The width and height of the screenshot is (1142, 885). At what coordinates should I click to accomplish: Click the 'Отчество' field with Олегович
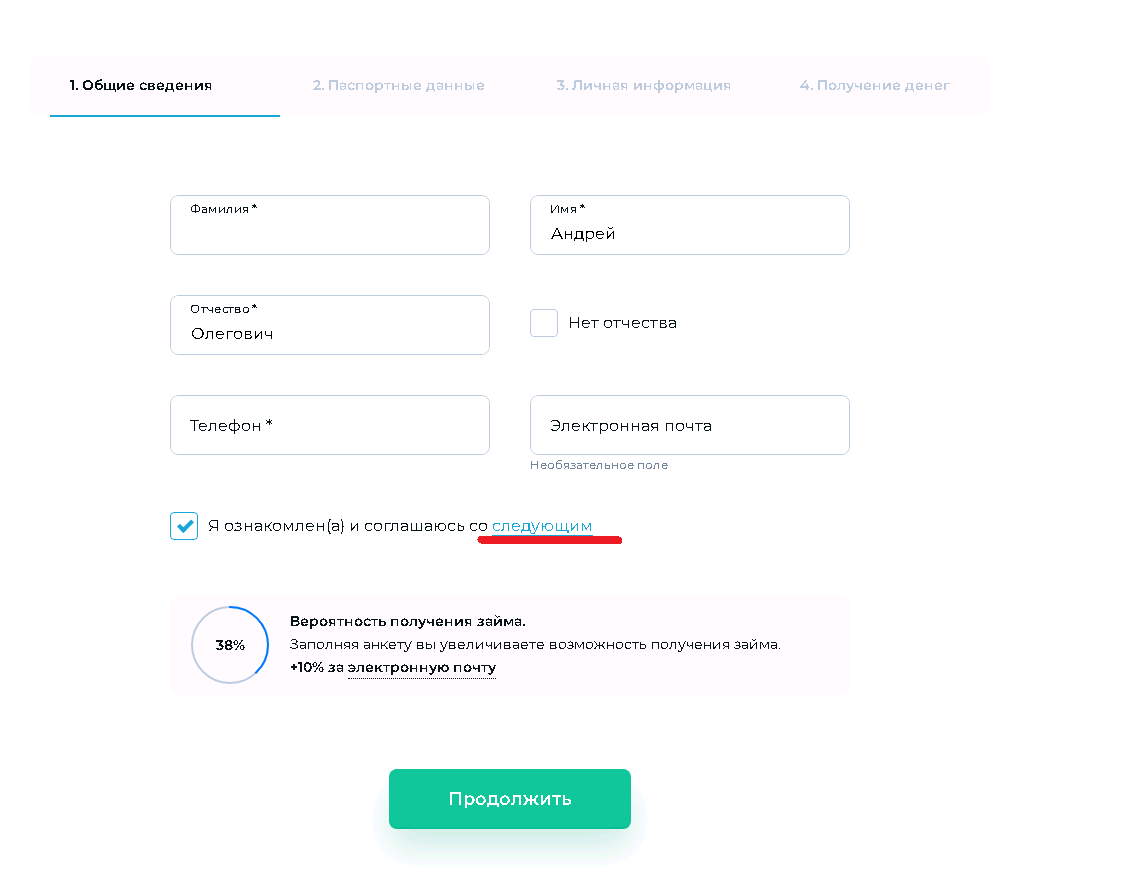point(330,332)
